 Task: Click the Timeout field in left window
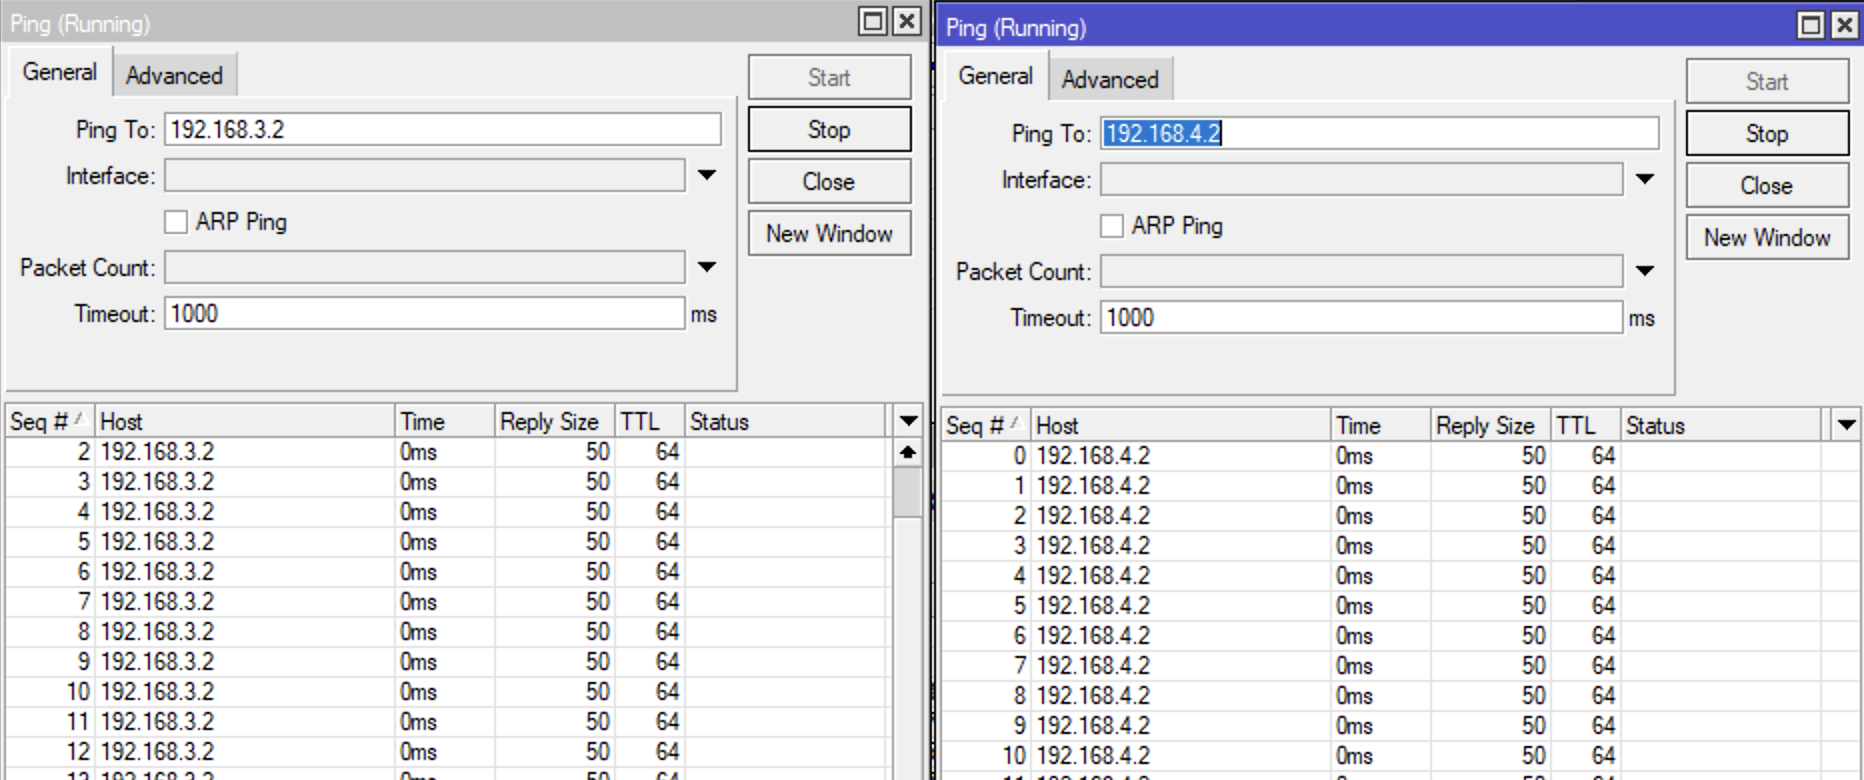click(x=424, y=314)
